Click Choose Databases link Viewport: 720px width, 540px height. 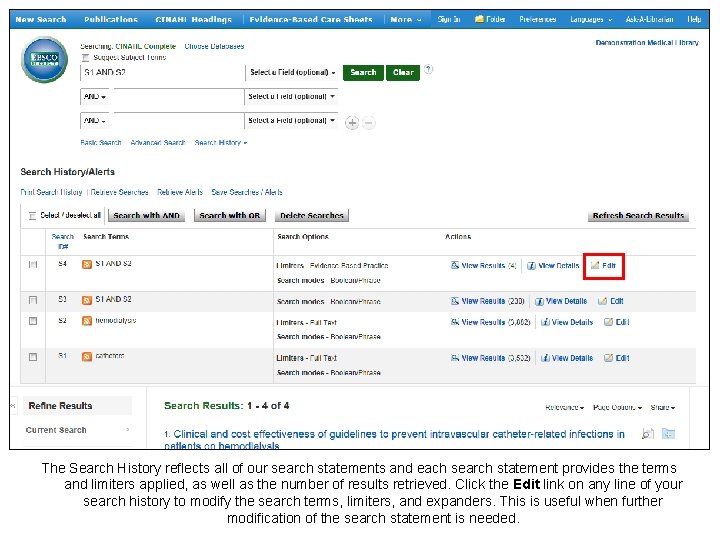(214, 46)
